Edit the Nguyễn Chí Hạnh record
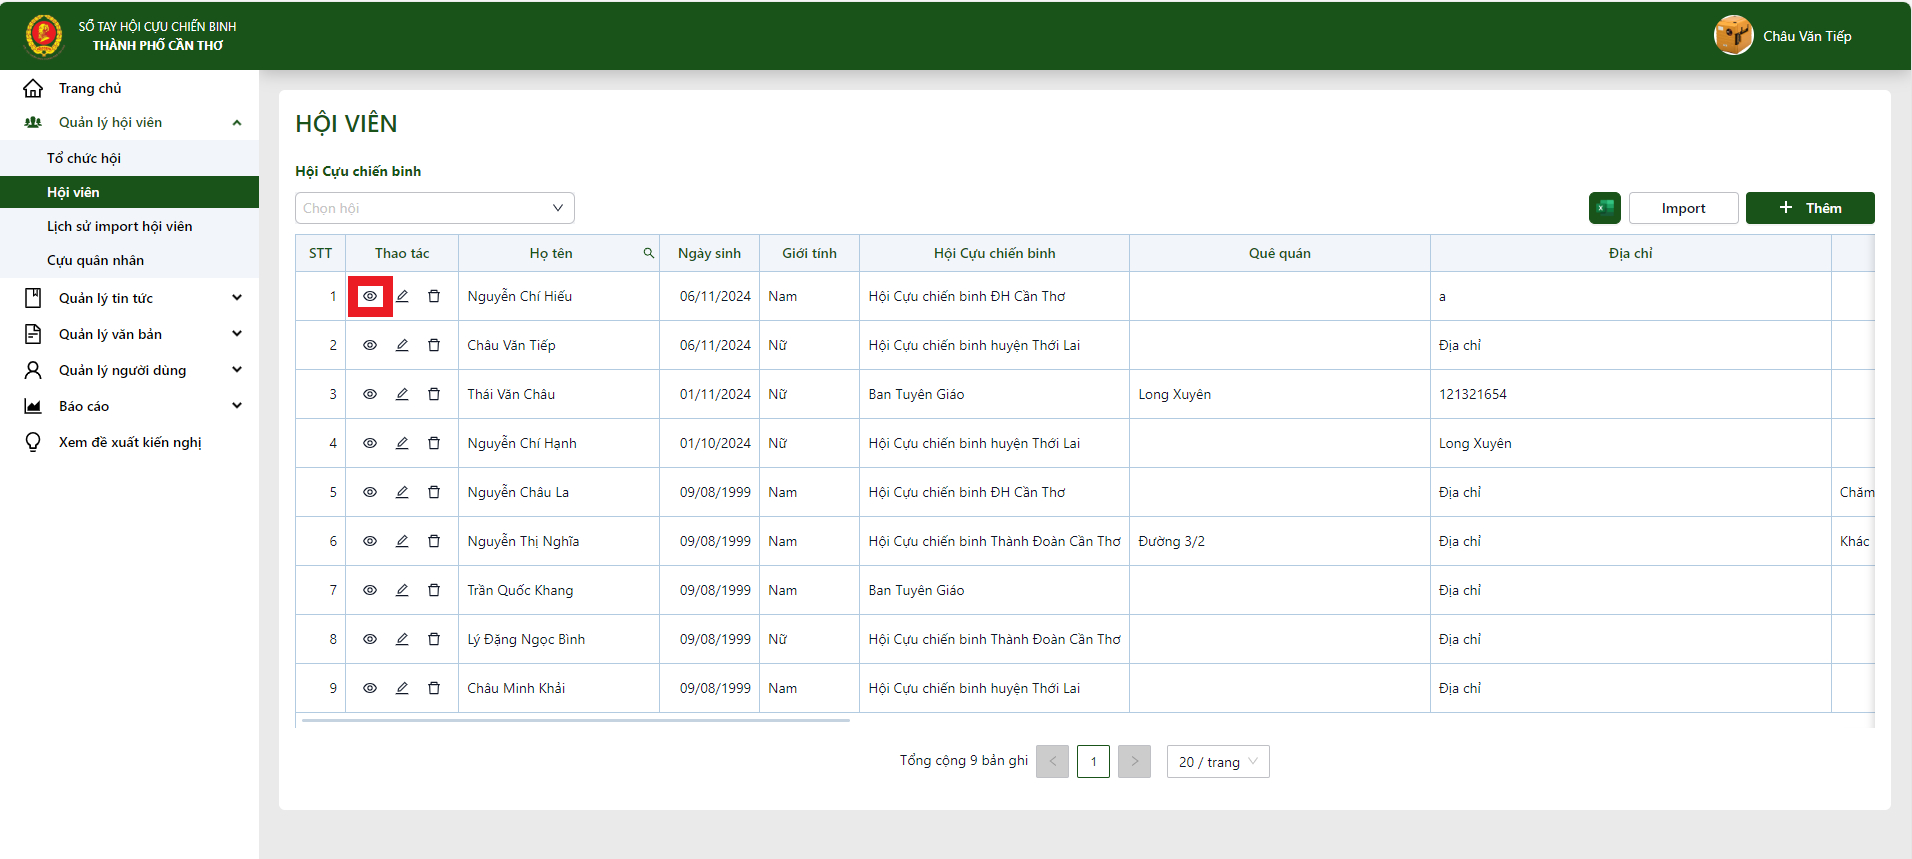 [x=402, y=443]
